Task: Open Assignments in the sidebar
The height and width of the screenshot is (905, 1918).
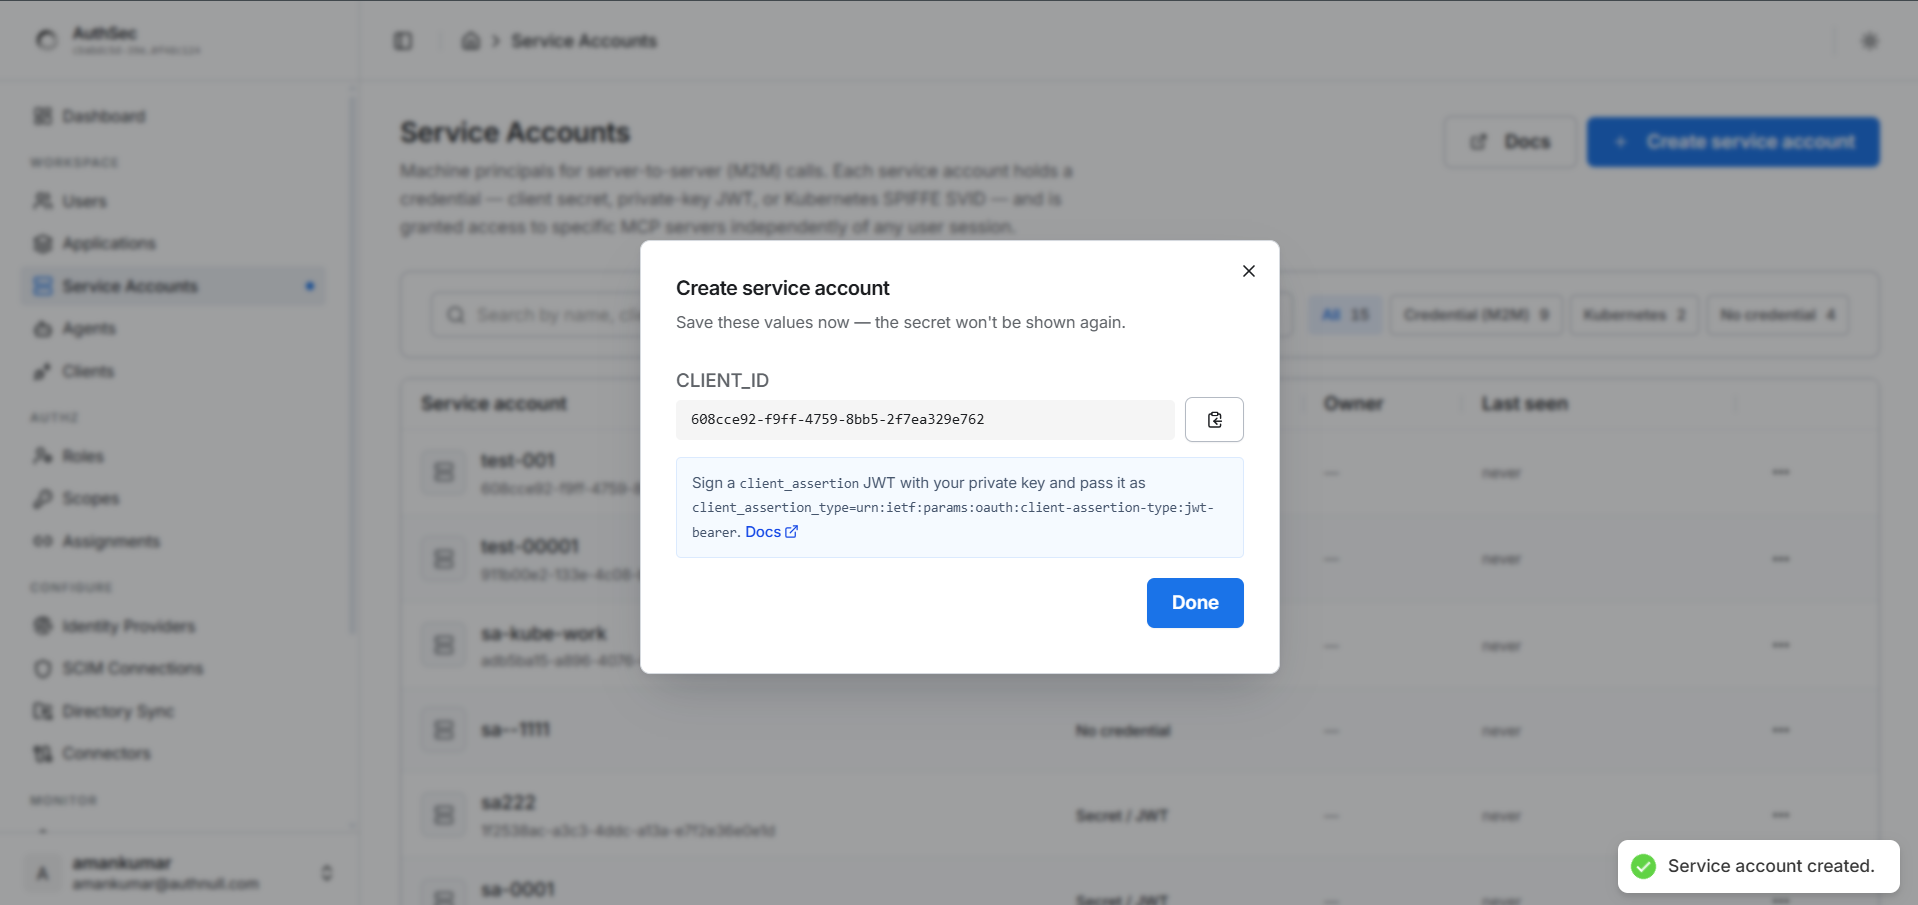Action: pyautogui.click(x=175, y=541)
